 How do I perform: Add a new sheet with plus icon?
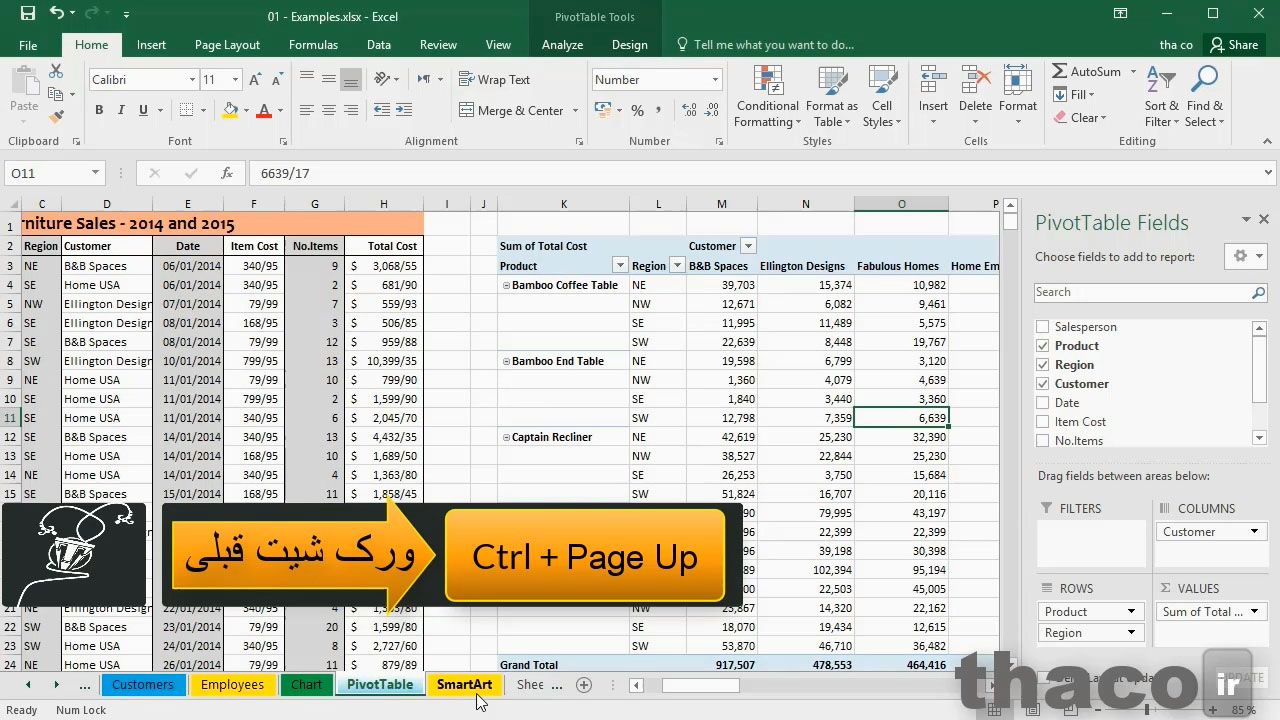pyautogui.click(x=584, y=685)
